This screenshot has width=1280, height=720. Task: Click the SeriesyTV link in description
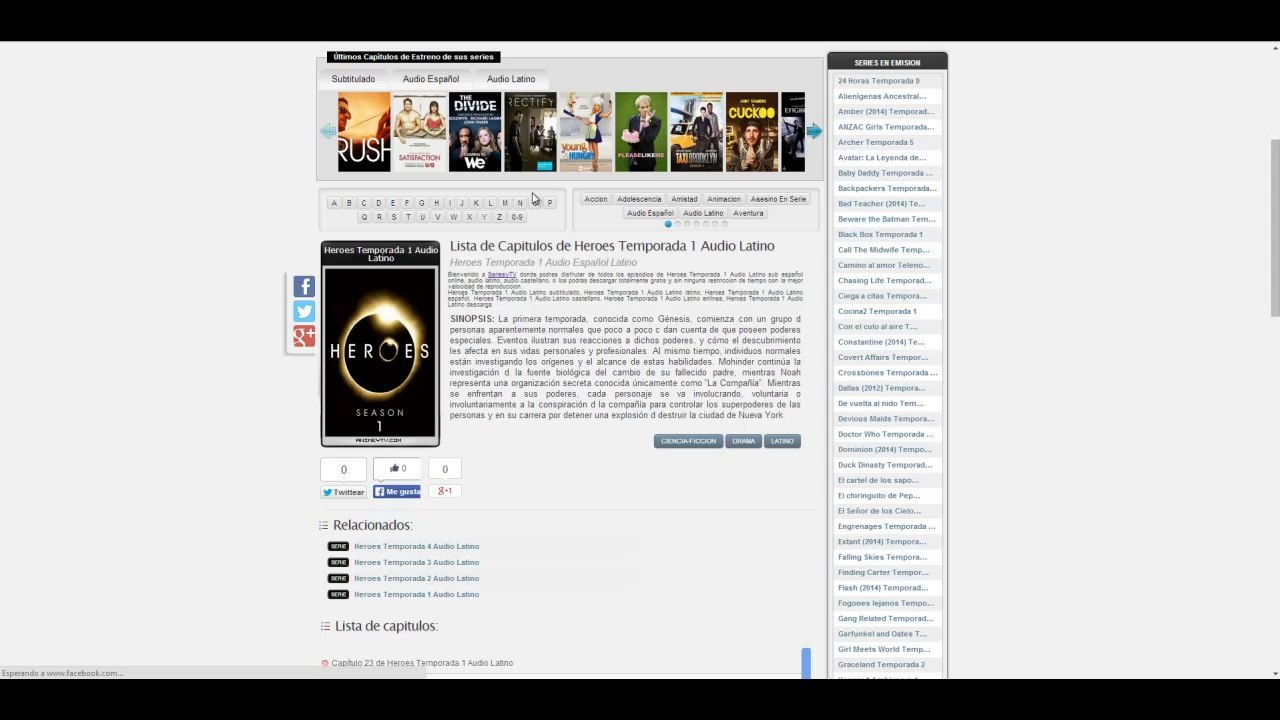pos(502,274)
